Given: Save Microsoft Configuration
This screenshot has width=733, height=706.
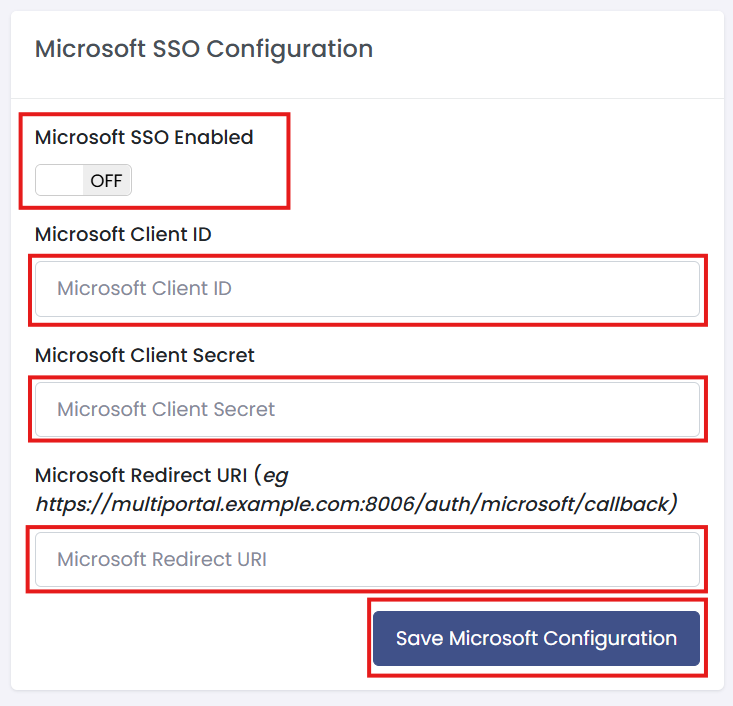Looking at the screenshot, I should (536, 638).
